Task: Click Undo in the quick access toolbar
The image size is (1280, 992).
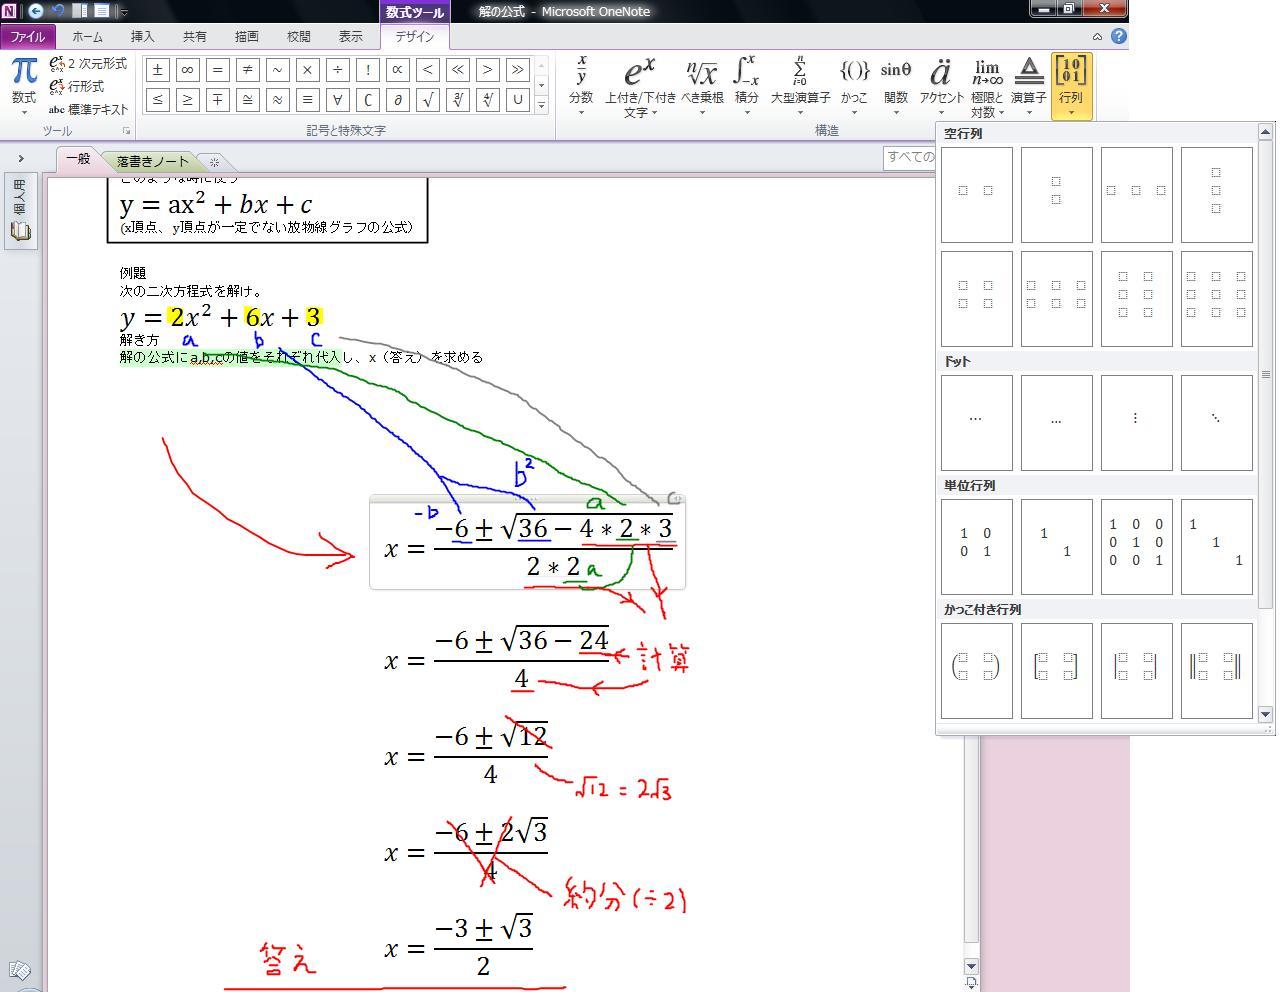Action: pyautogui.click(x=58, y=11)
